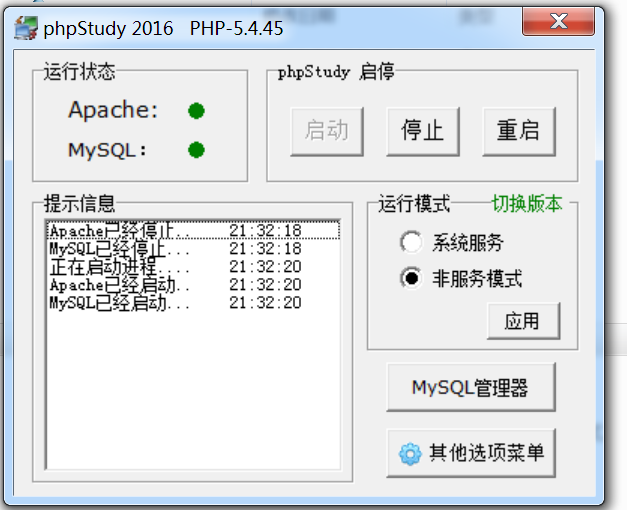This screenshot has height=510, width=627.
Task: Click the disabled 启动 button
Action: coord(327,131)
